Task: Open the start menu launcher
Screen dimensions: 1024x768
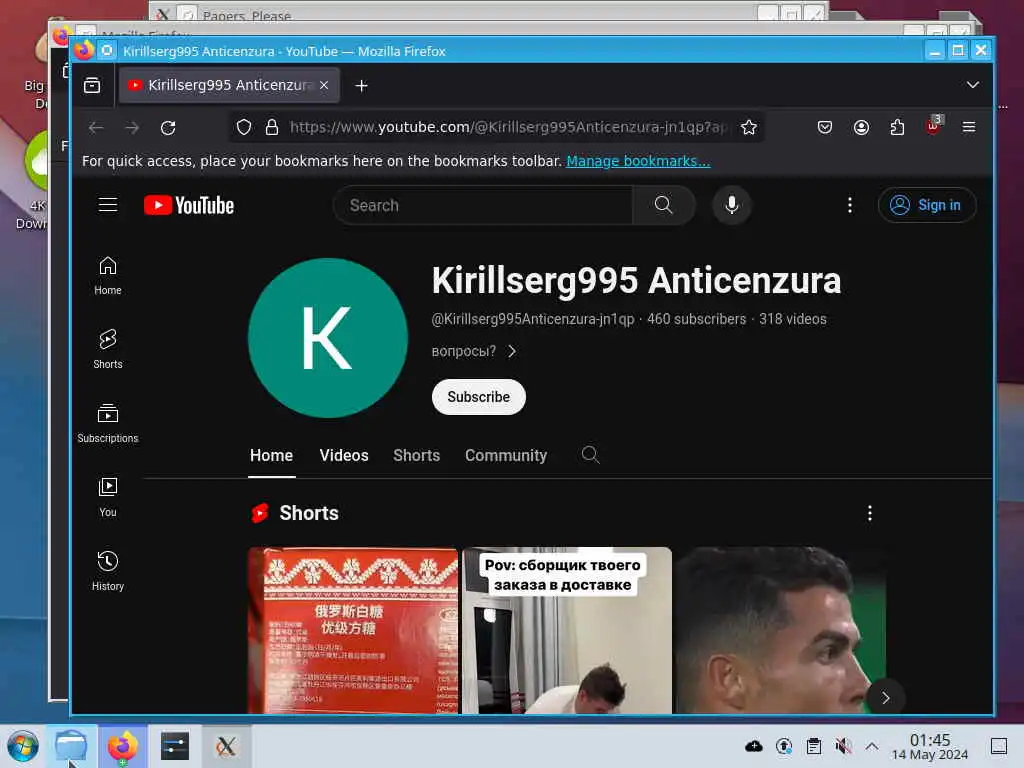Action: 23,746
